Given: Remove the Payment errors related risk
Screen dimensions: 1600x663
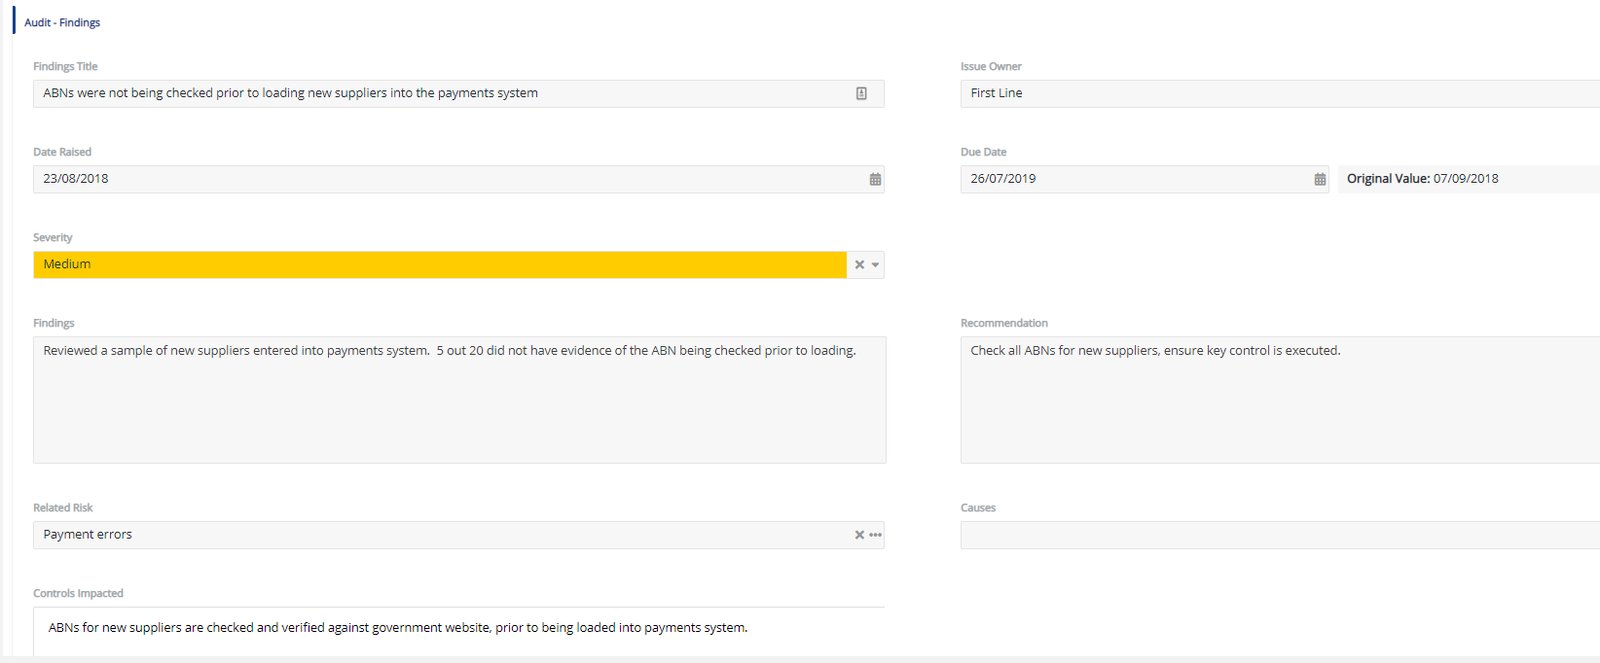Looking at the screenshot, I should (859, 535).
